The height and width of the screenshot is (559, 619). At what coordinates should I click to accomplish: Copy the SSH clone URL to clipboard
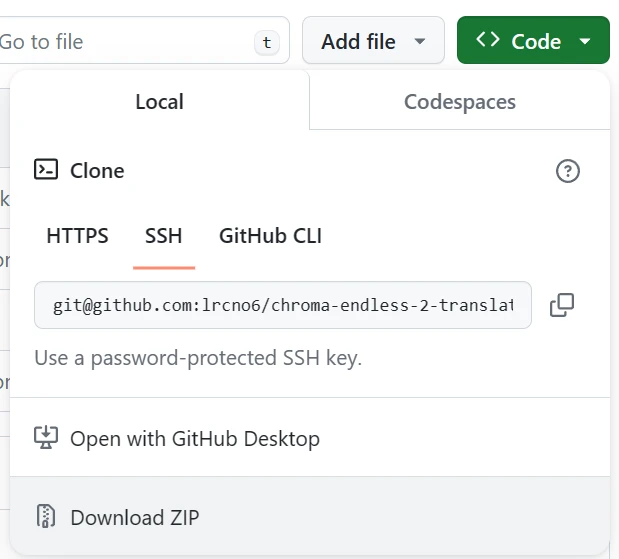pyautogui.click(x=562, y=305)
